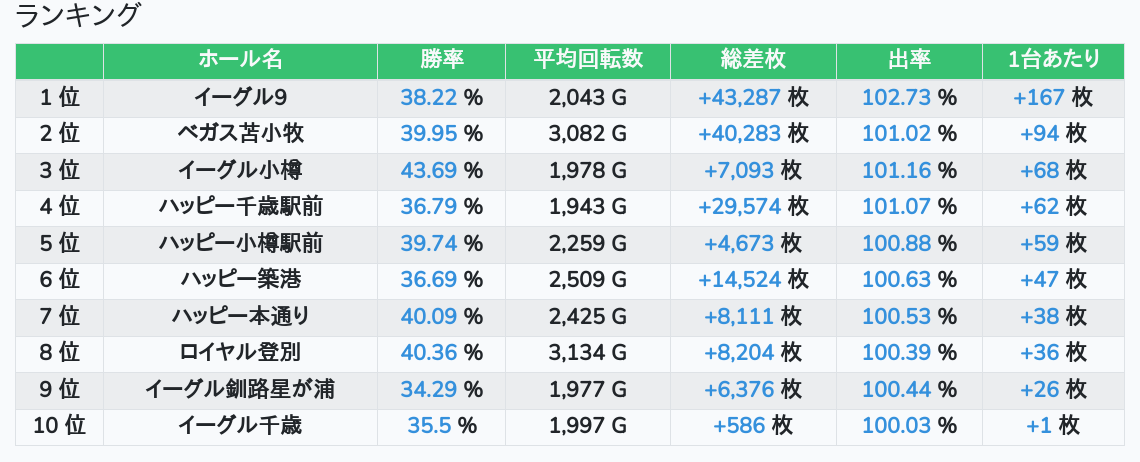Click the 43.69 win rate value
The height and width of the screenshot is (462, 1140).
429,170
